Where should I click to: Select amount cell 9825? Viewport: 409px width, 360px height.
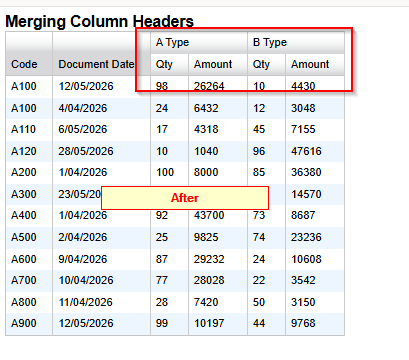(x=218, y=237)
